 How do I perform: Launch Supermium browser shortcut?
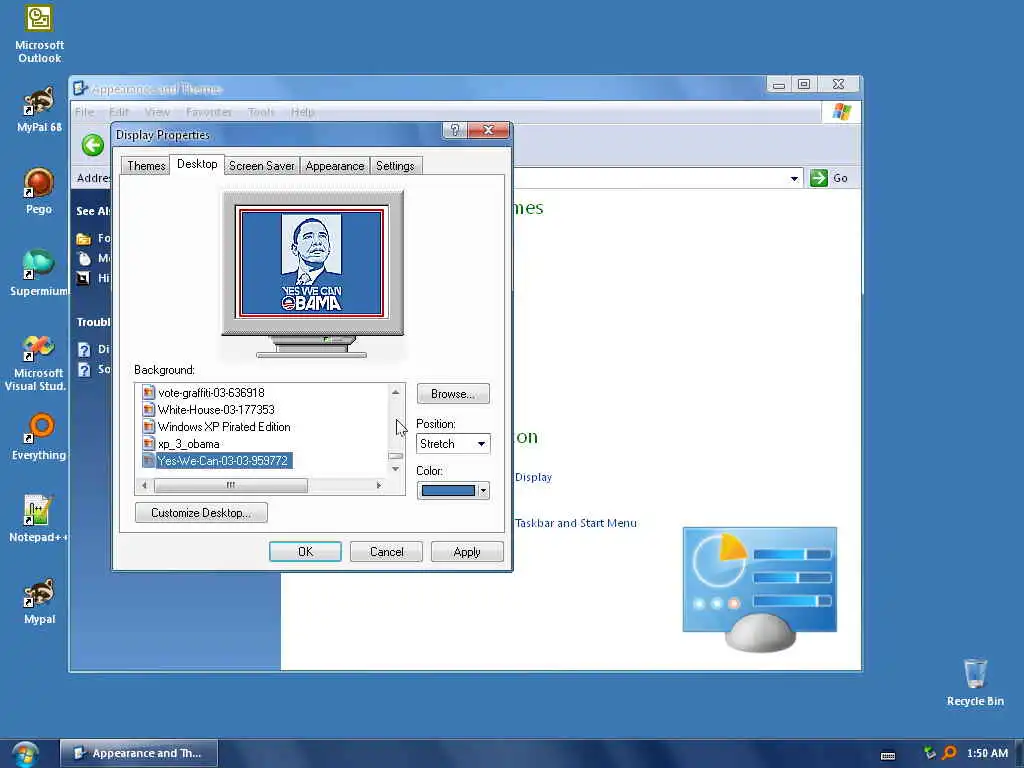coord(39,273)
